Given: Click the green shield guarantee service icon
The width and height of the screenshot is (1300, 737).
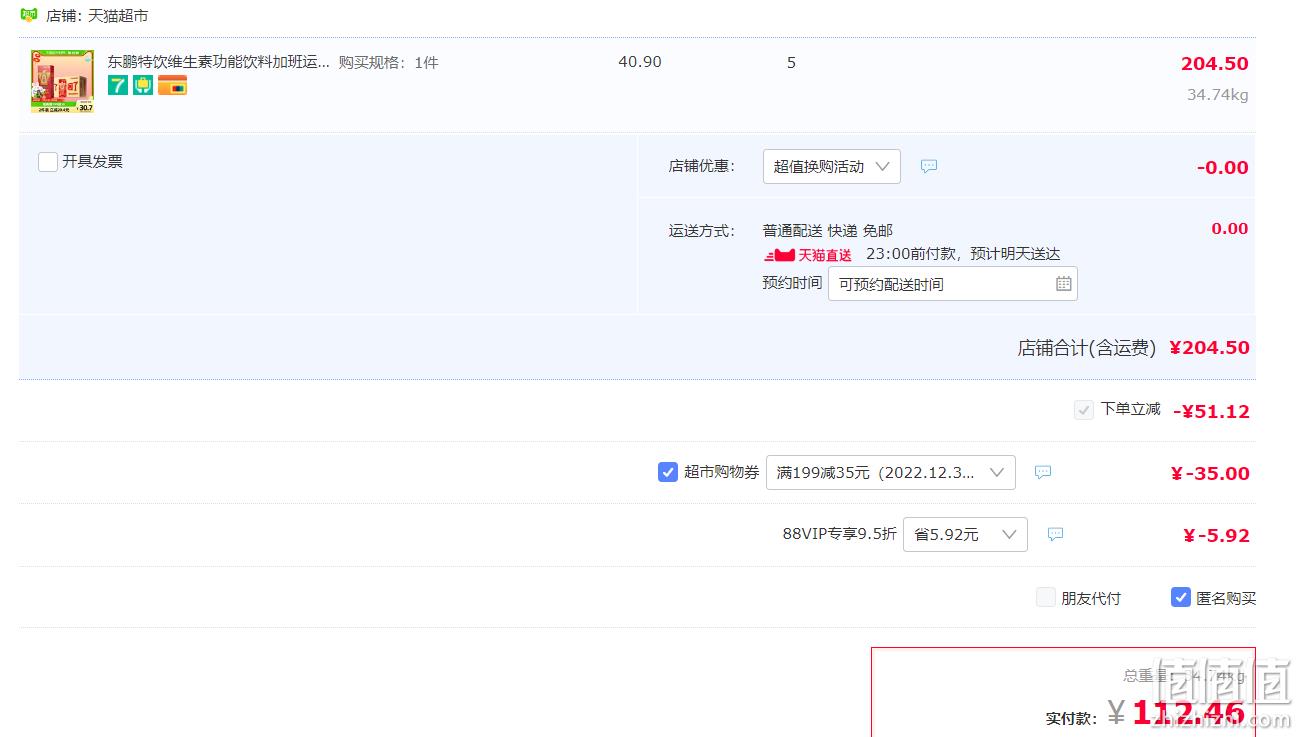Looking at the screenshot, I should click(x=143, y=86).
